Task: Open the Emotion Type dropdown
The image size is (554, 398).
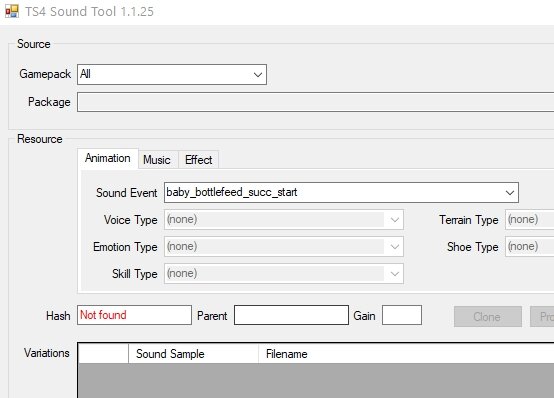Action: [284, 246]
